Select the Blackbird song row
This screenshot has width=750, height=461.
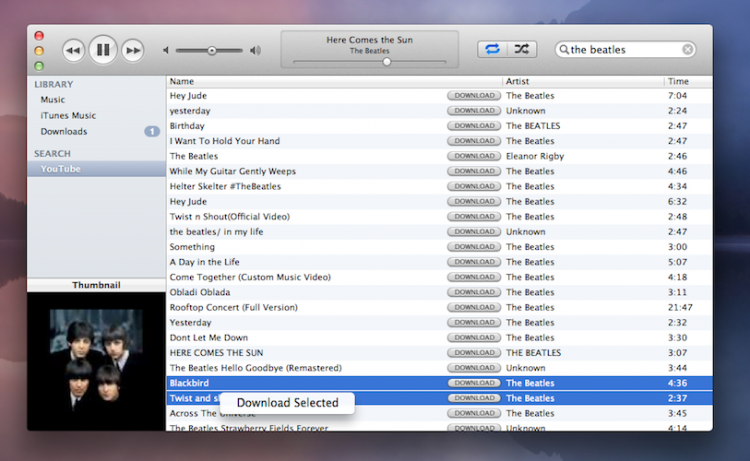tap(439, 383)
